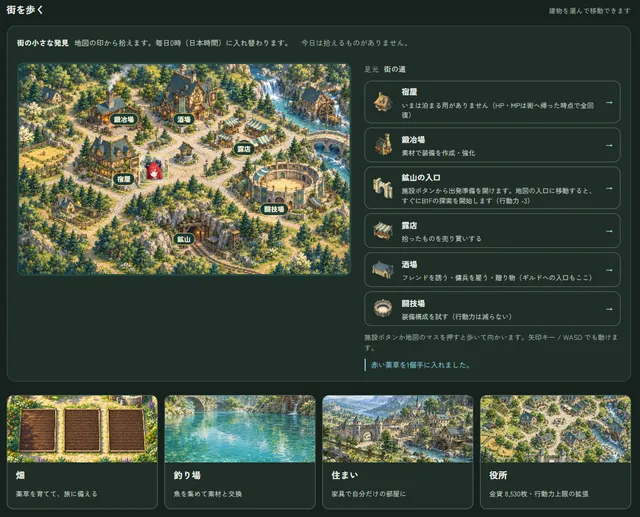The image size is (640, 517).
Task: Click the stone bridge on the map
Action: pos(329,142)
